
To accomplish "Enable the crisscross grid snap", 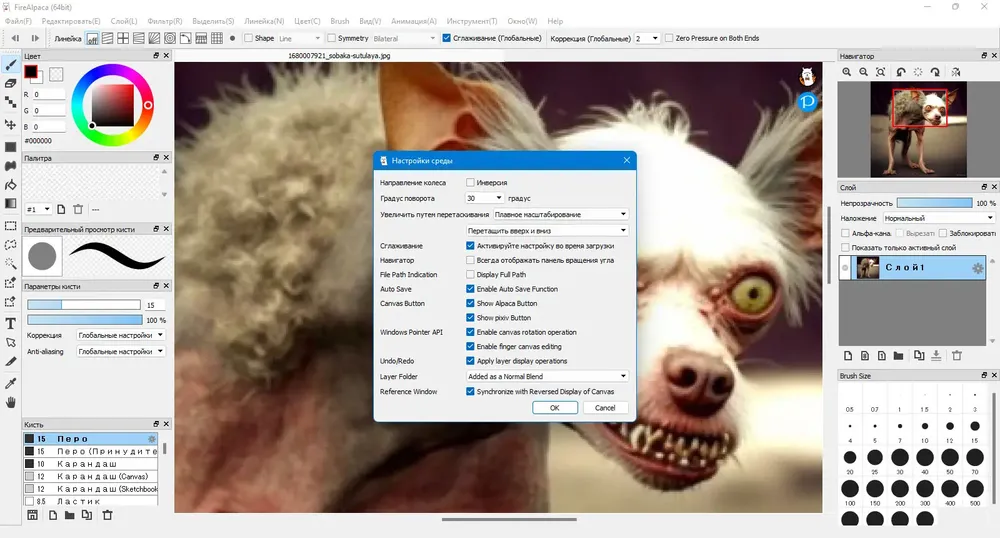I will coord(123,38).
